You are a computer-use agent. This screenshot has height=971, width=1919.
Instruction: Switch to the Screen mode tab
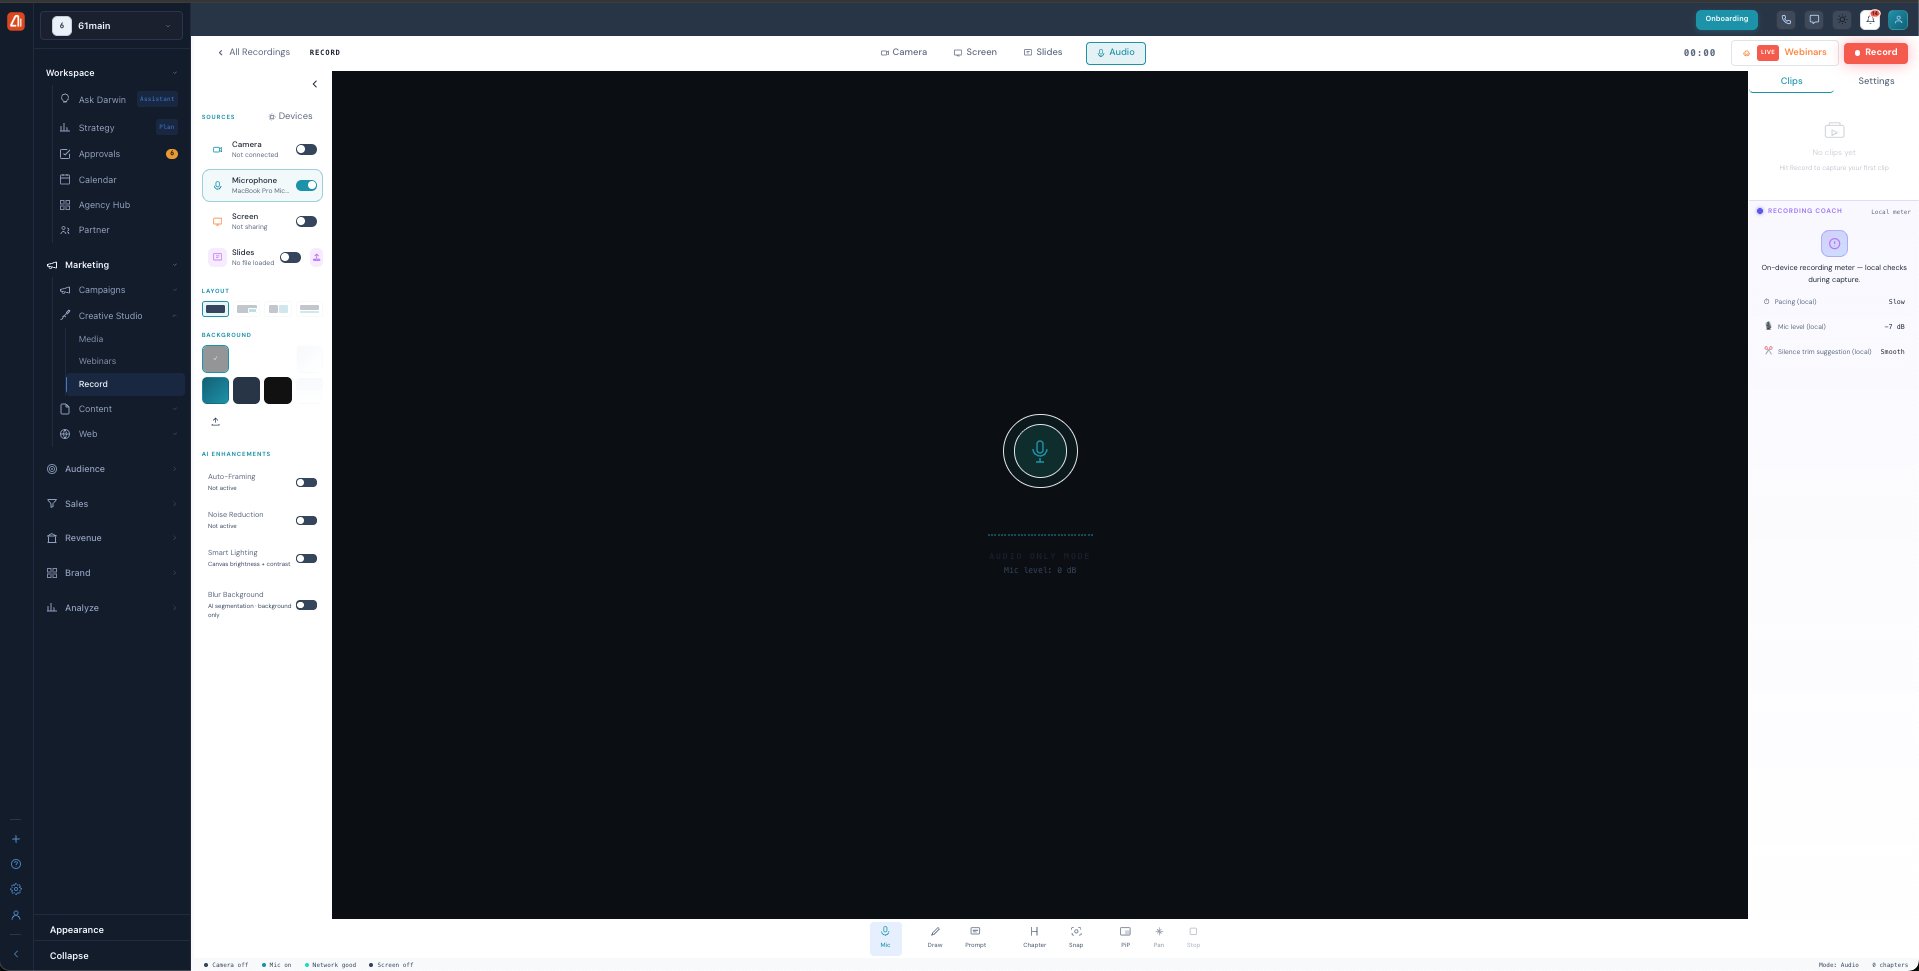(x=975, y=52)
